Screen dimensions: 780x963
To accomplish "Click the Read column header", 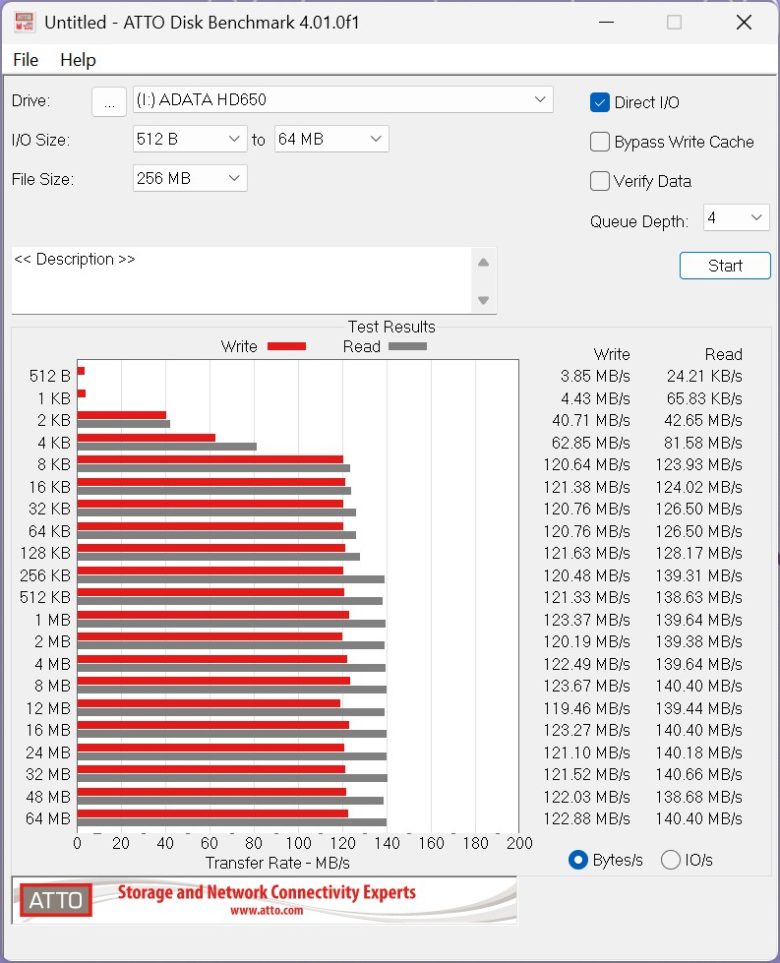I will pos(723,354).
